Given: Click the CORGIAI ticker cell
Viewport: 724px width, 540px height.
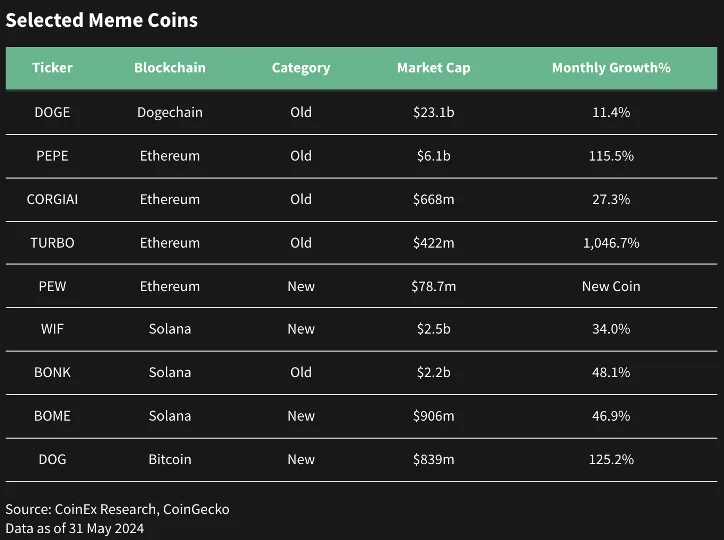Looking at the screenshot, I should pos(52,199).
